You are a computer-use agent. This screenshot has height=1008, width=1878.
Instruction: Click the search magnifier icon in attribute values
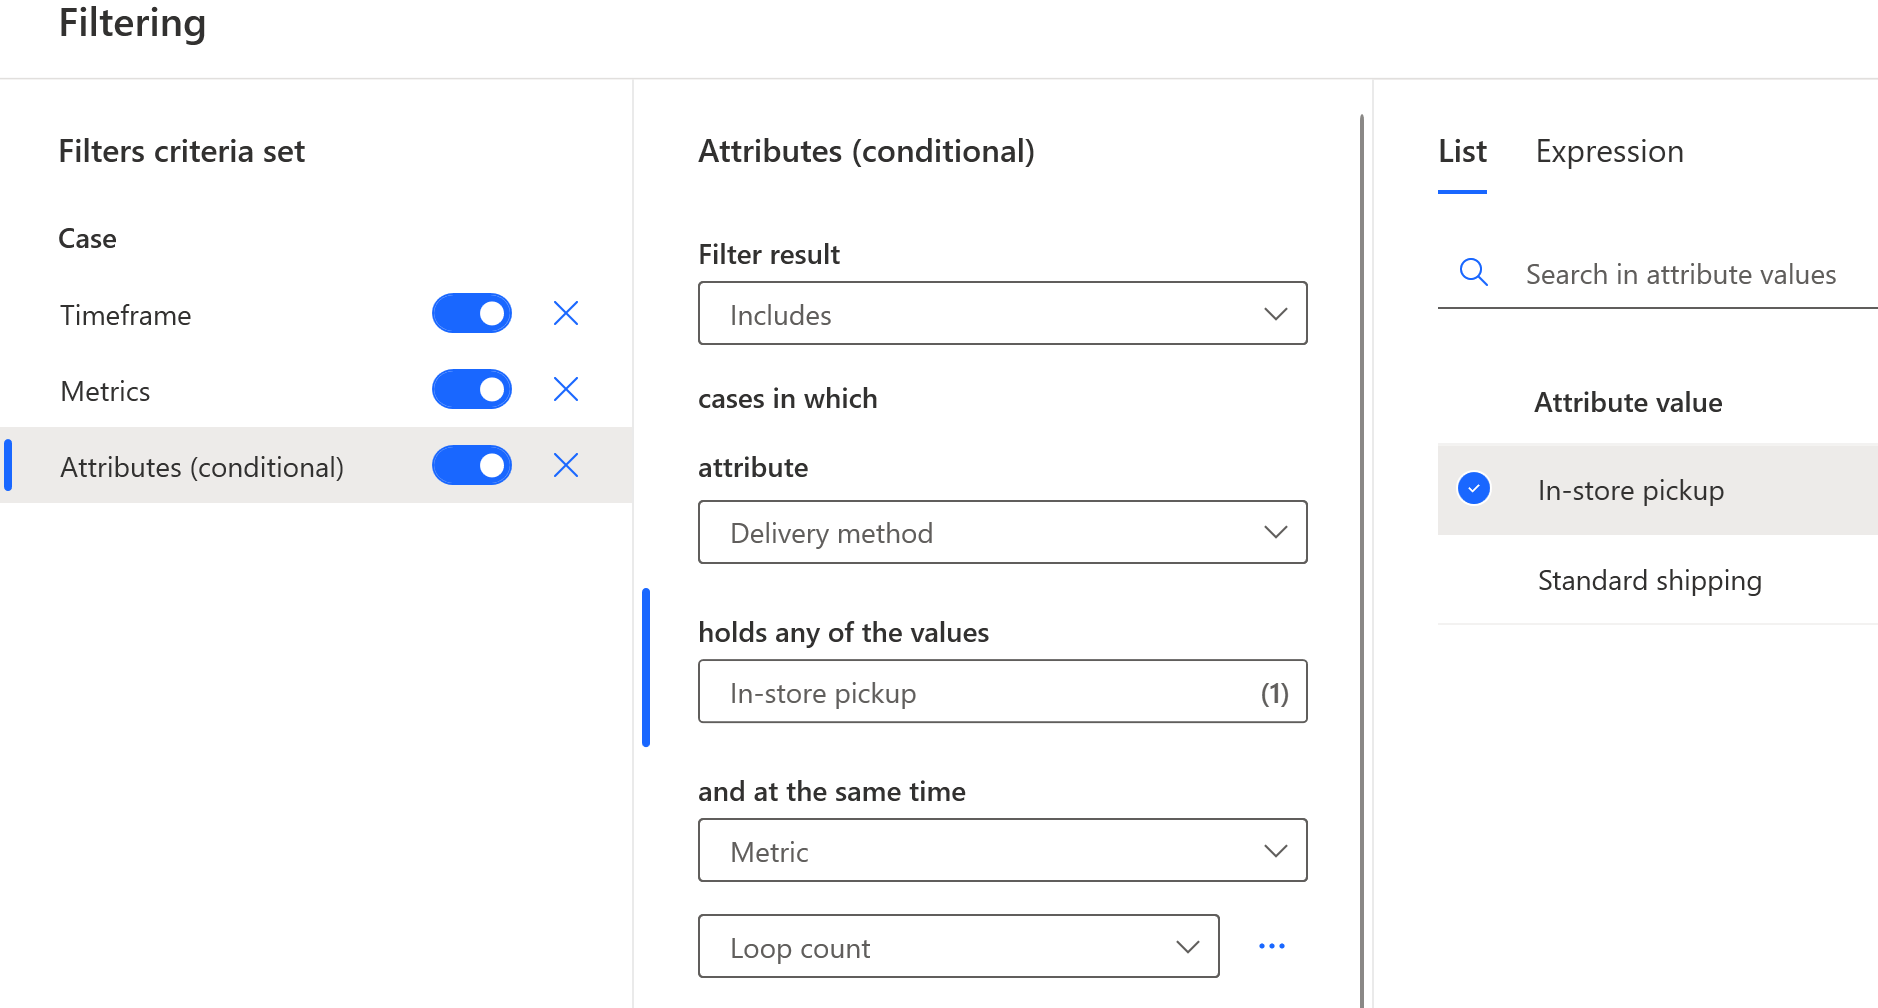coord(1474,273)
